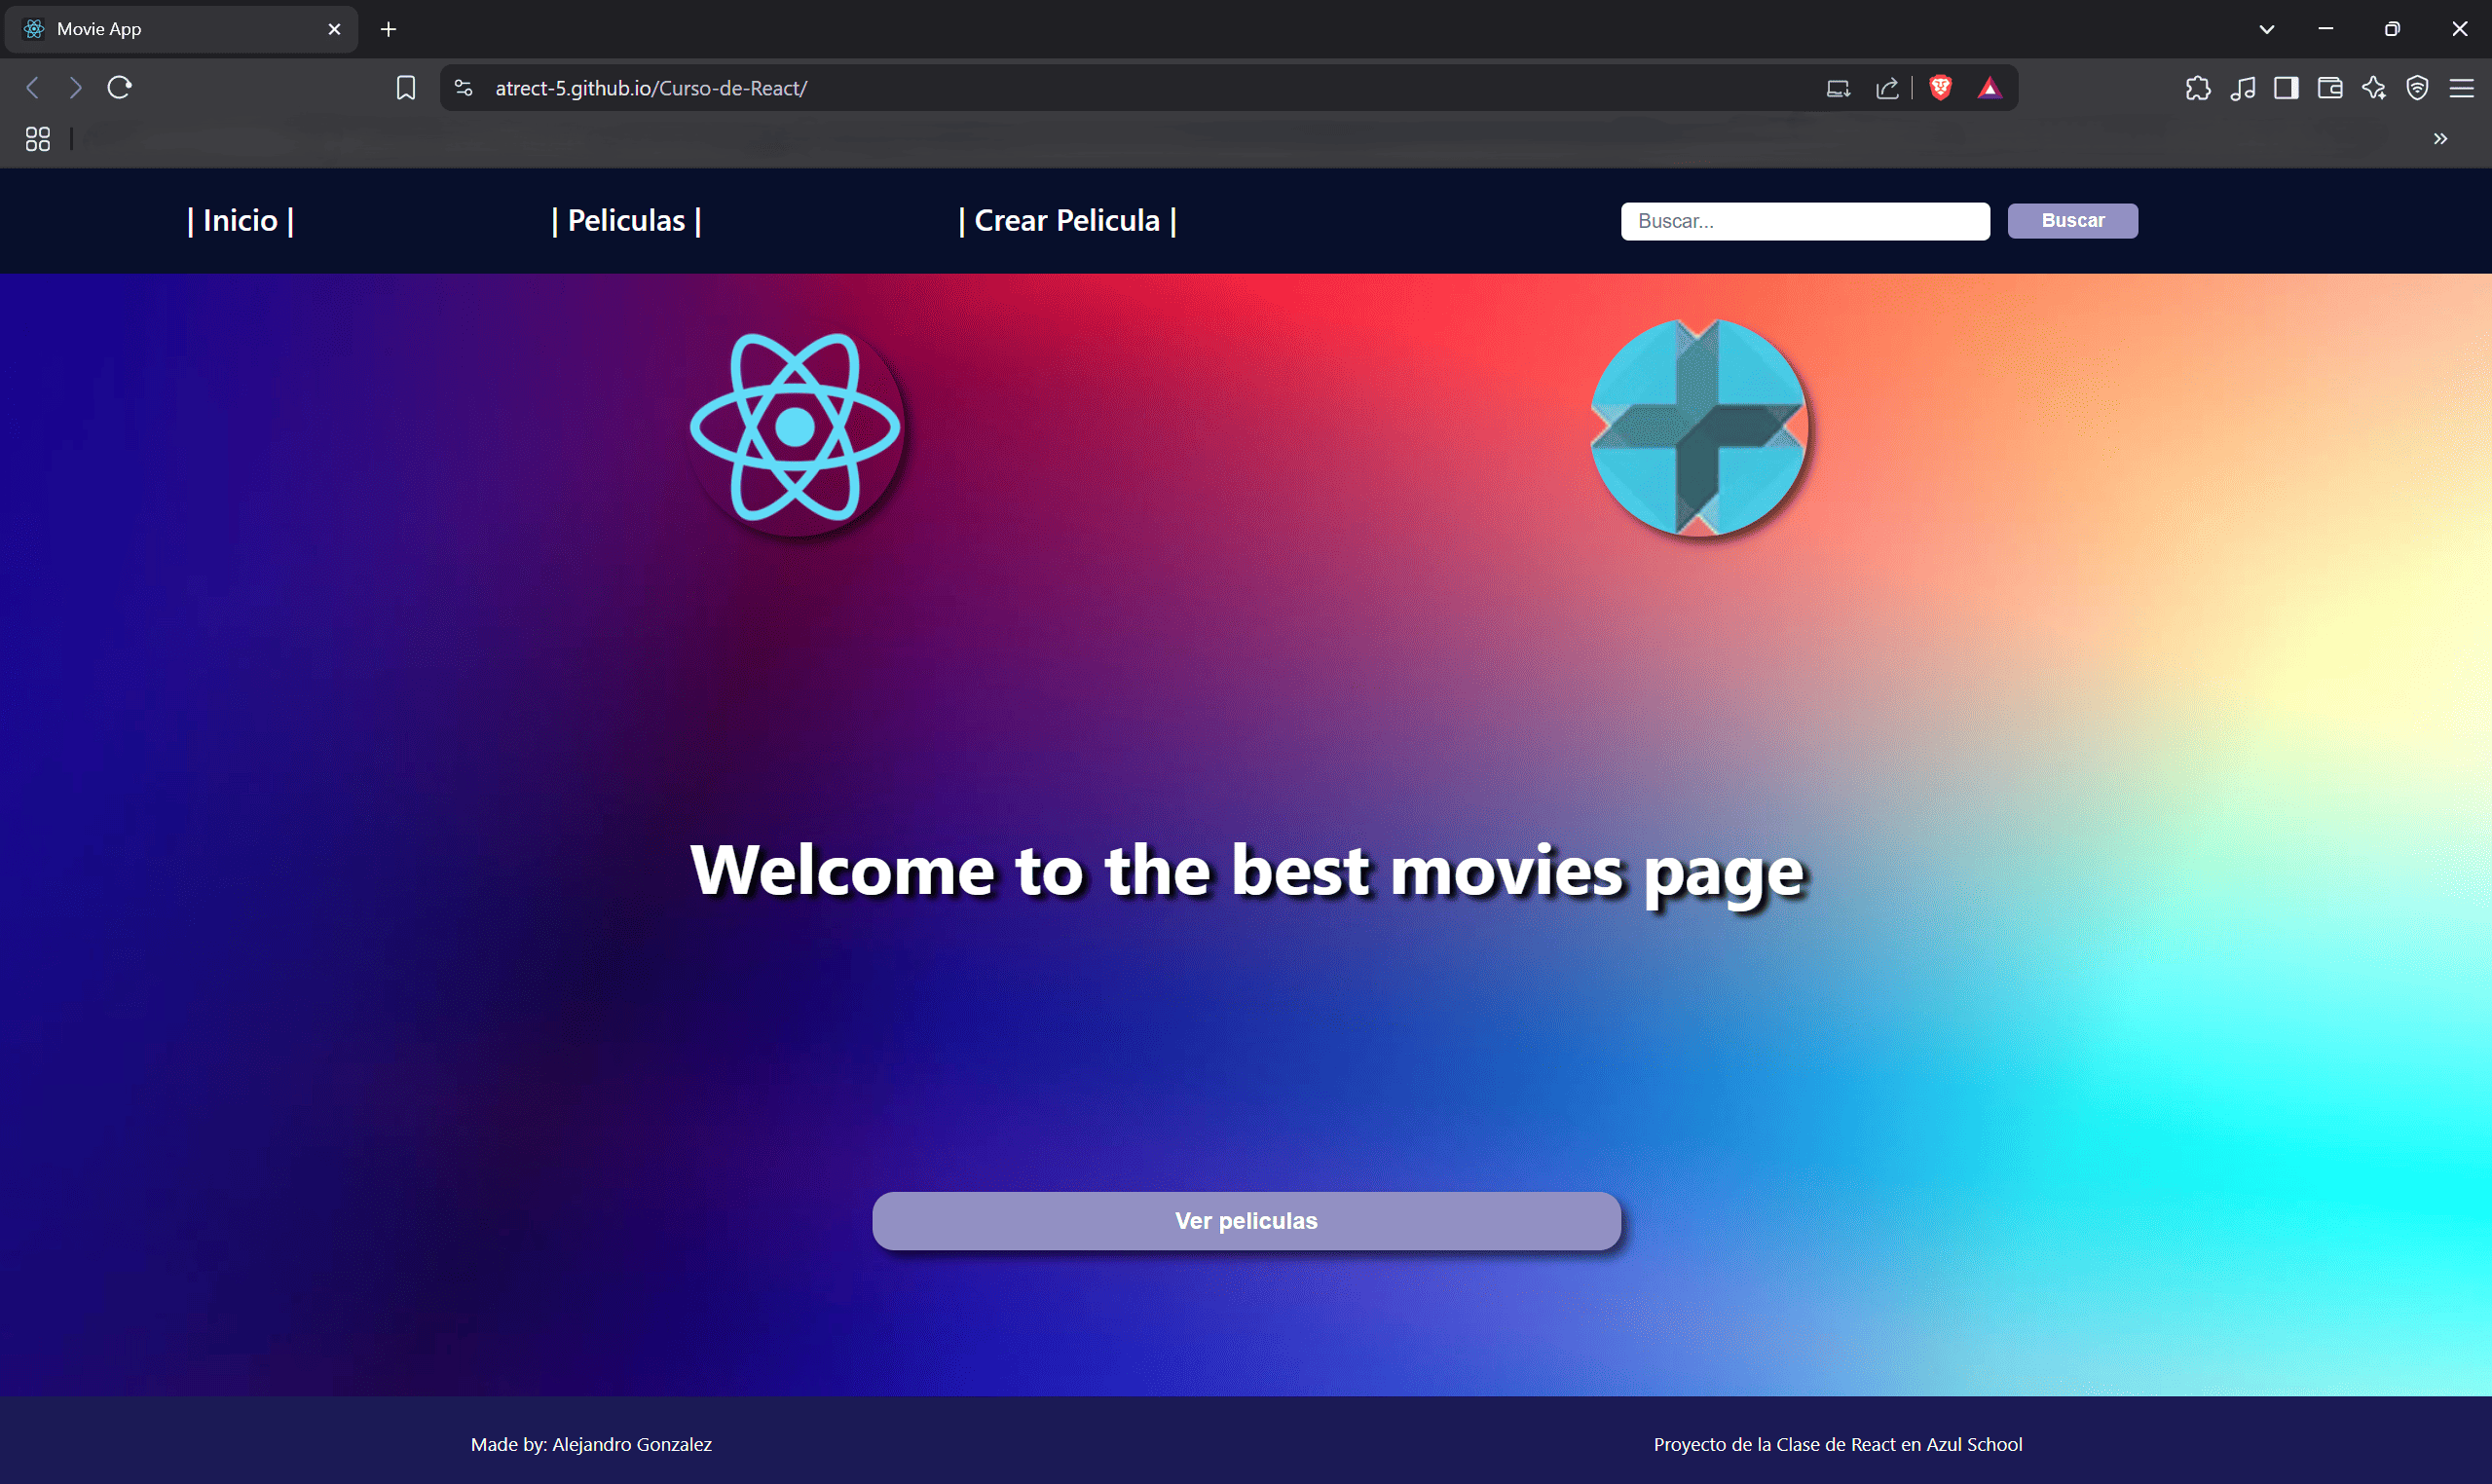Viewport: 2492px width, 1484px height.
Task: Open site settings icon in address bar
Action: [x=463, y=88]
